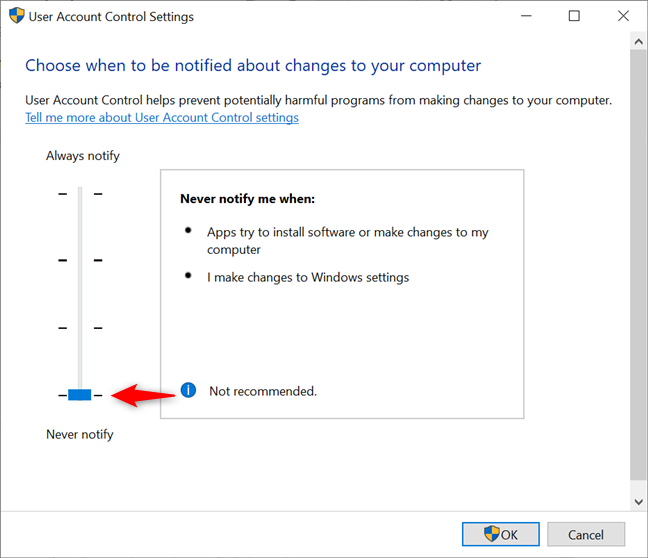The image size is (648, 558).
Task: Open Tell me more about User Account Control settings
Action: coord(162,117)
